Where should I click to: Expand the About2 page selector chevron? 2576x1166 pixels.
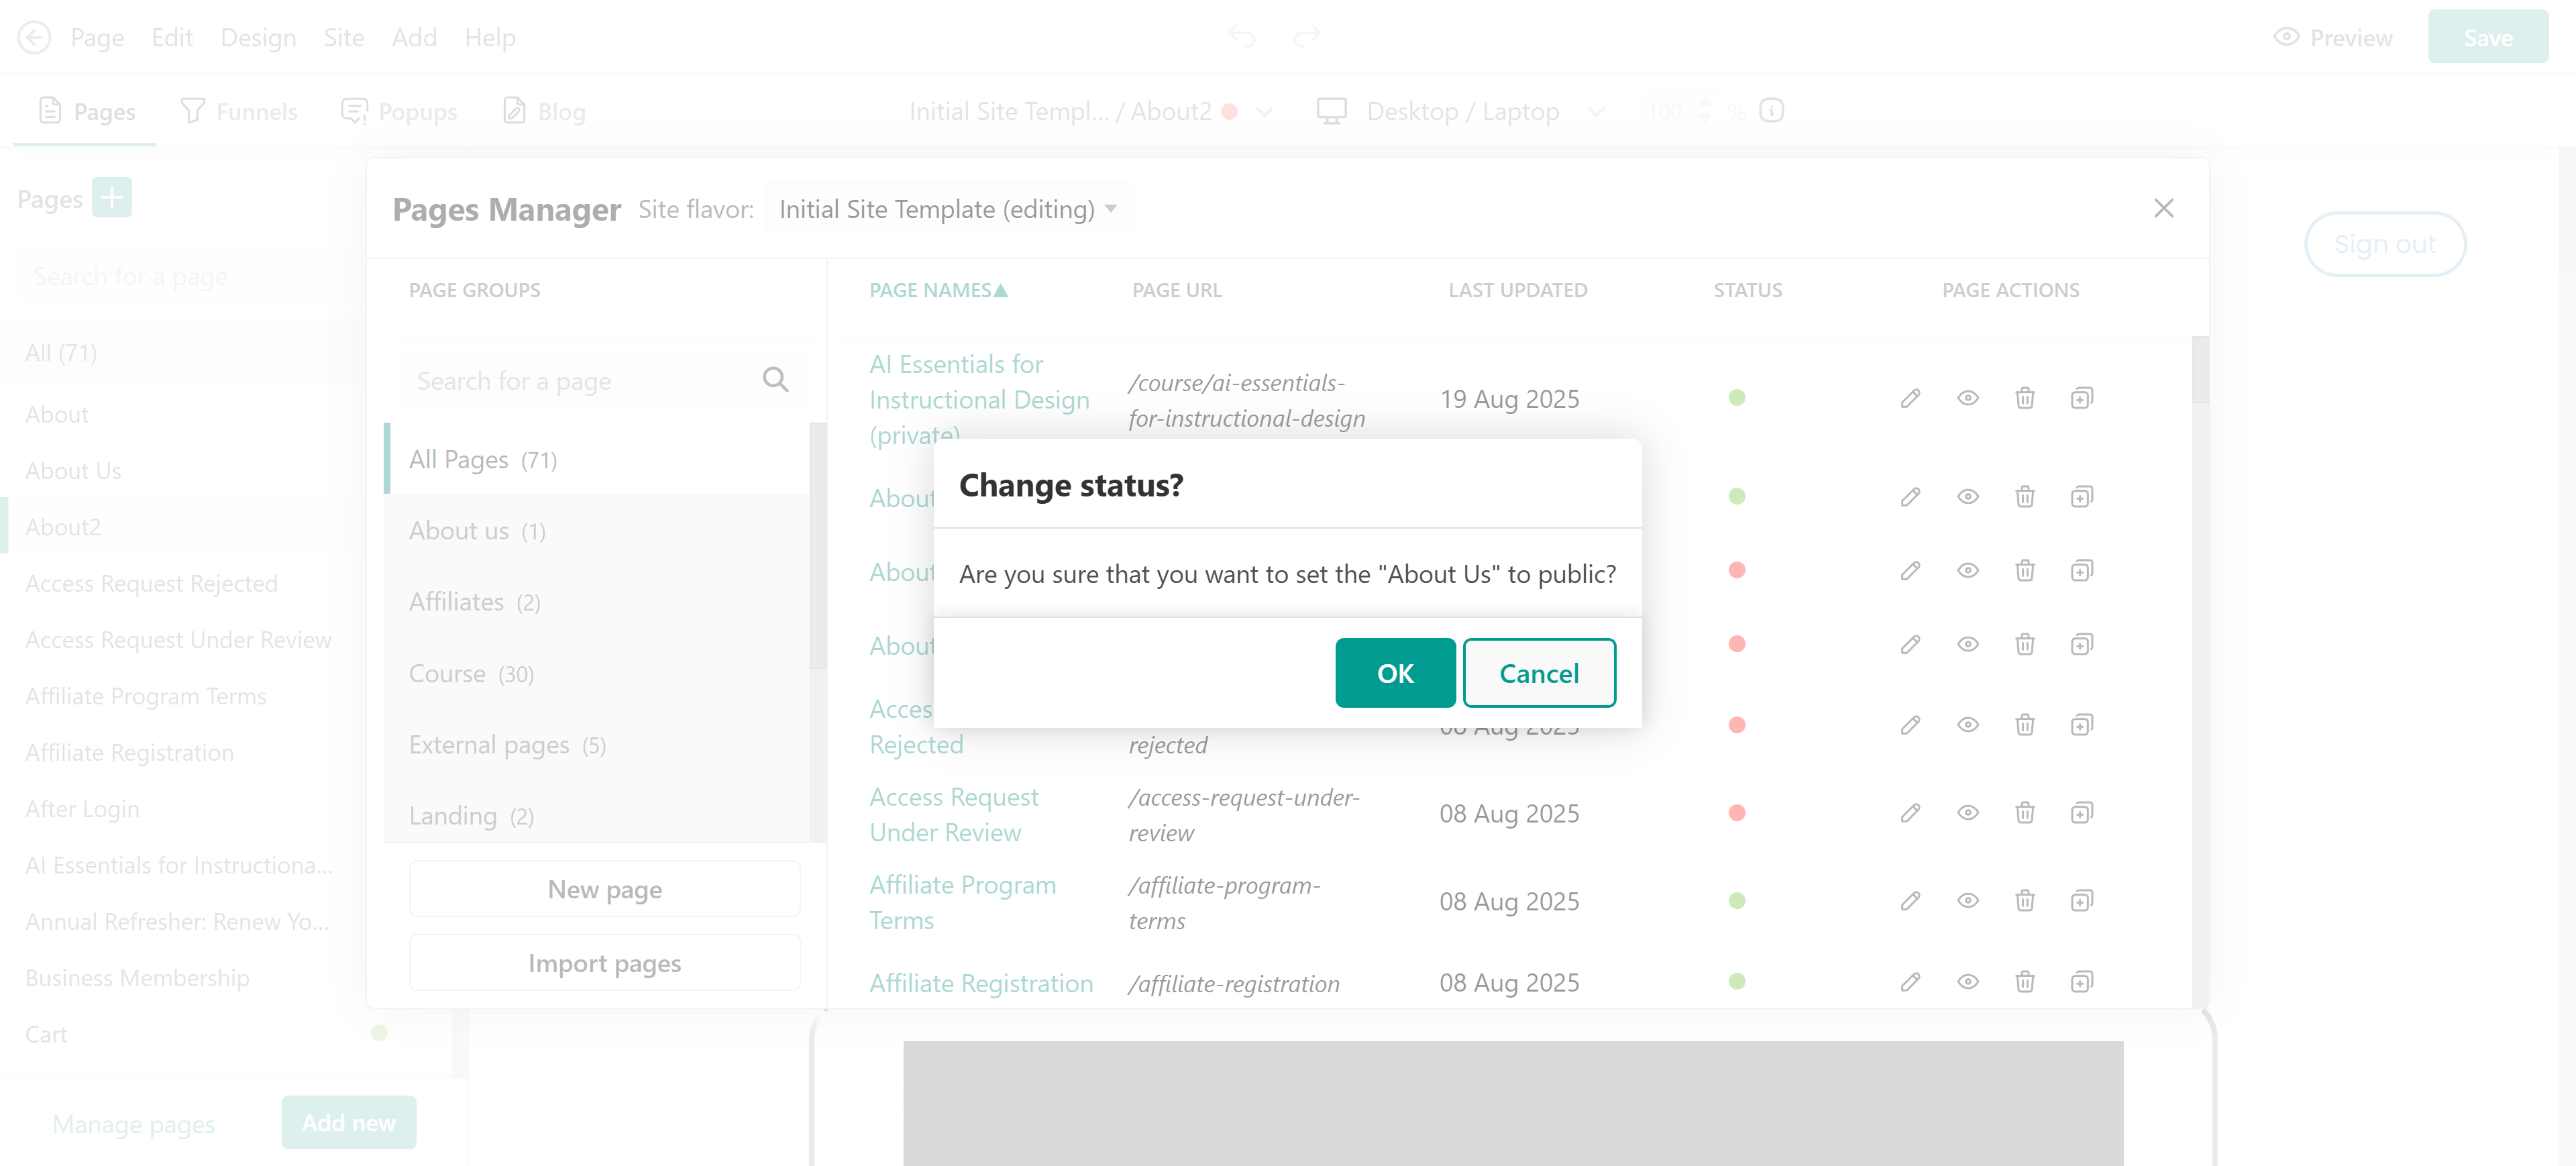tap(1264, 111)
